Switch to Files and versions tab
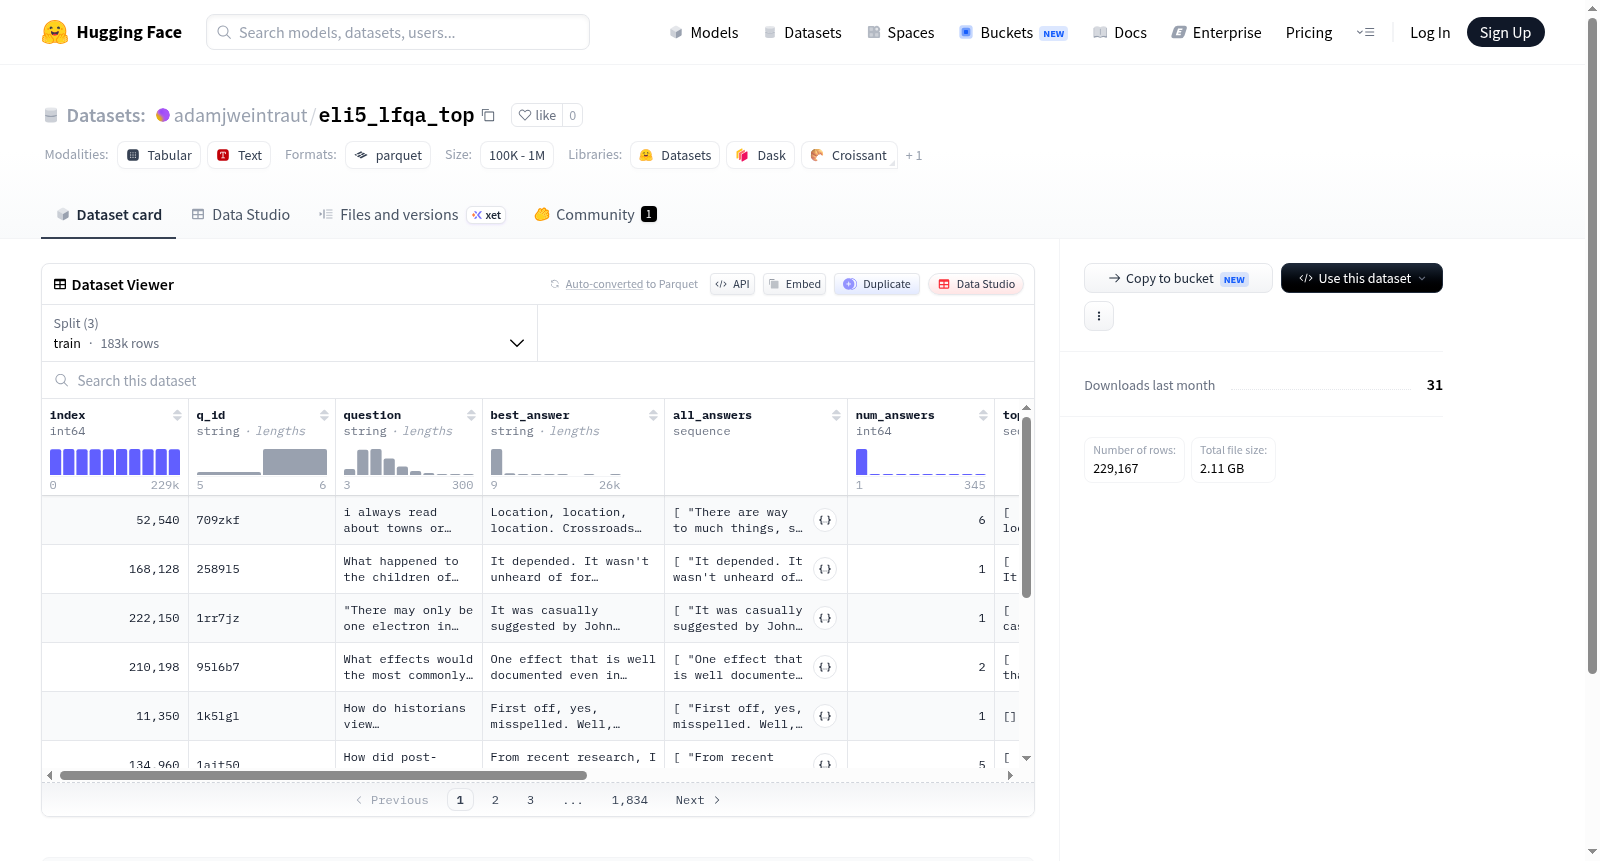 [x=412, y=214]
